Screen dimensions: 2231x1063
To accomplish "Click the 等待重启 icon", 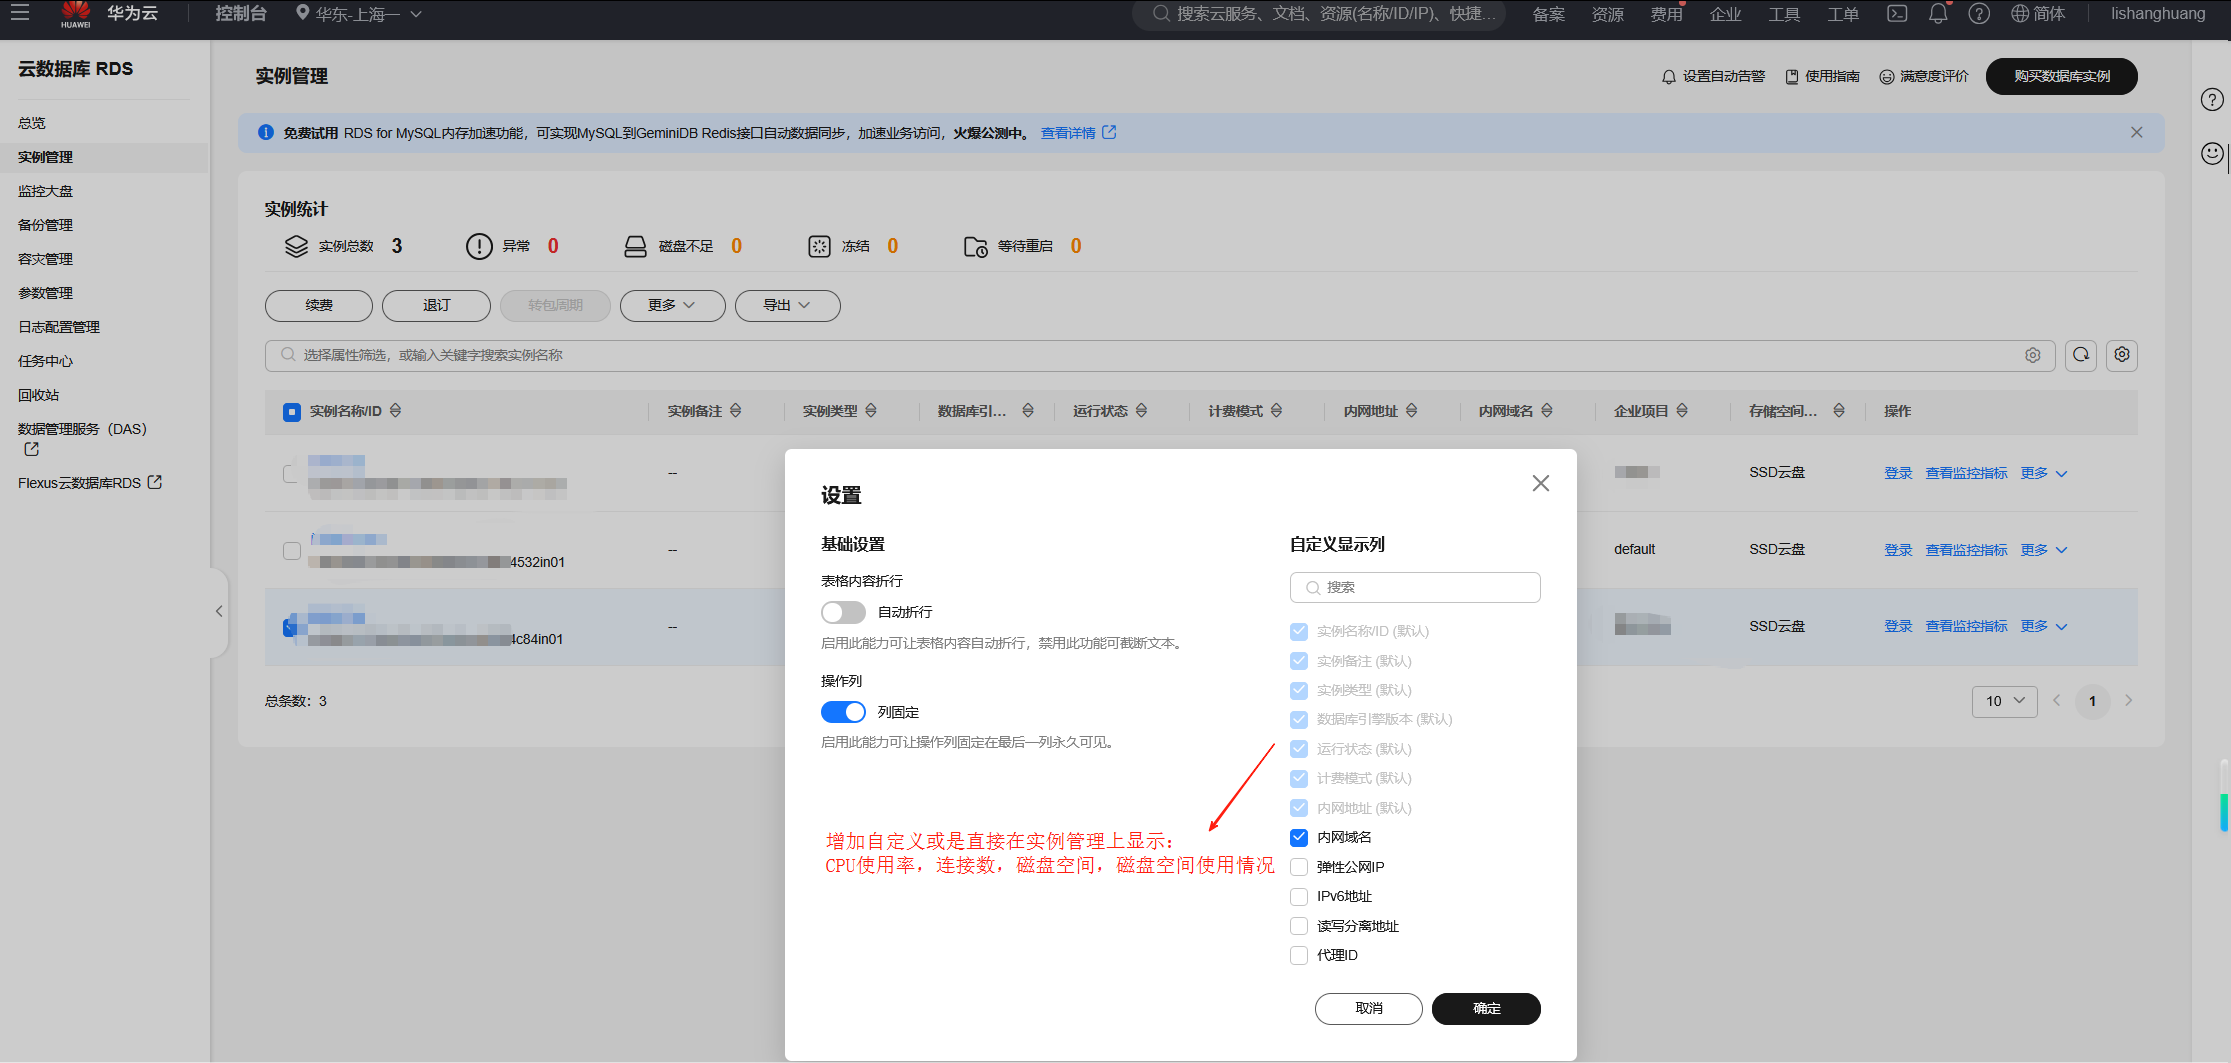I will pyautogui.click(x=975, y=247).
